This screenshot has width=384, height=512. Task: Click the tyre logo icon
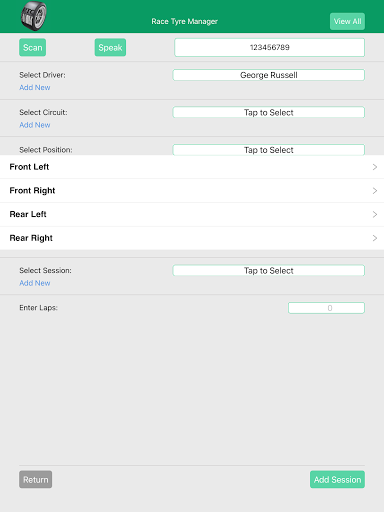(34, 16)
